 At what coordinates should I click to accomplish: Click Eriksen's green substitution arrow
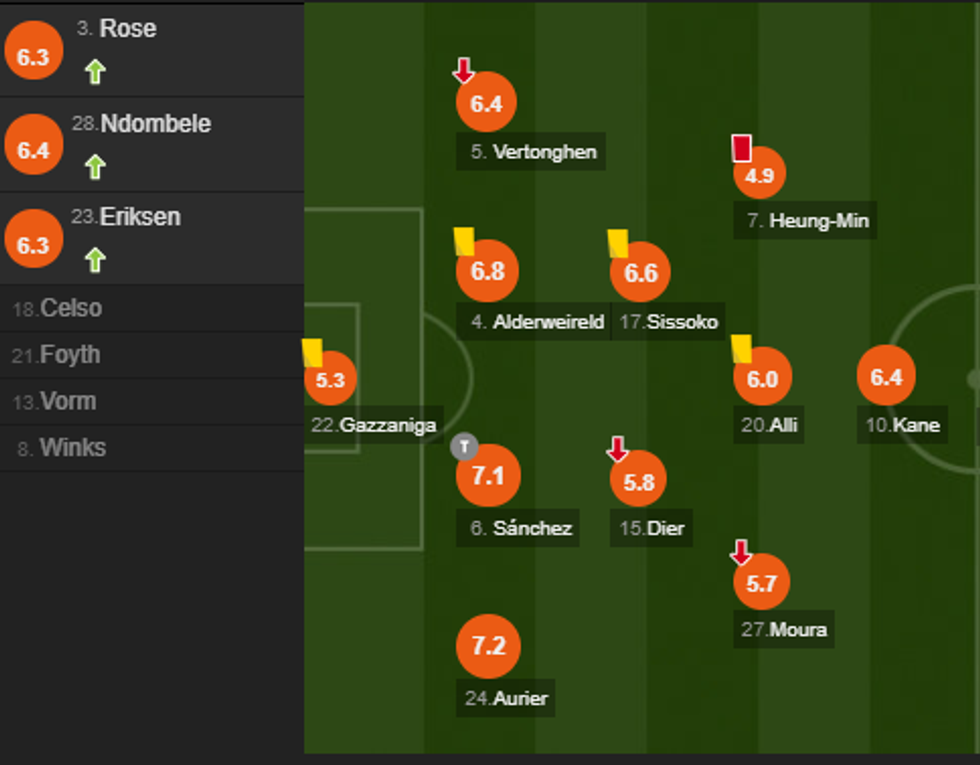pos(95,260)
